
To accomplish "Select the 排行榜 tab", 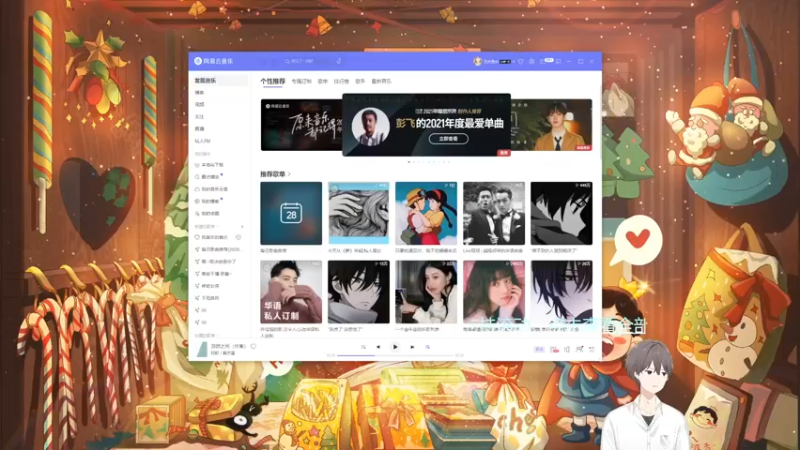I will (341, 81).
